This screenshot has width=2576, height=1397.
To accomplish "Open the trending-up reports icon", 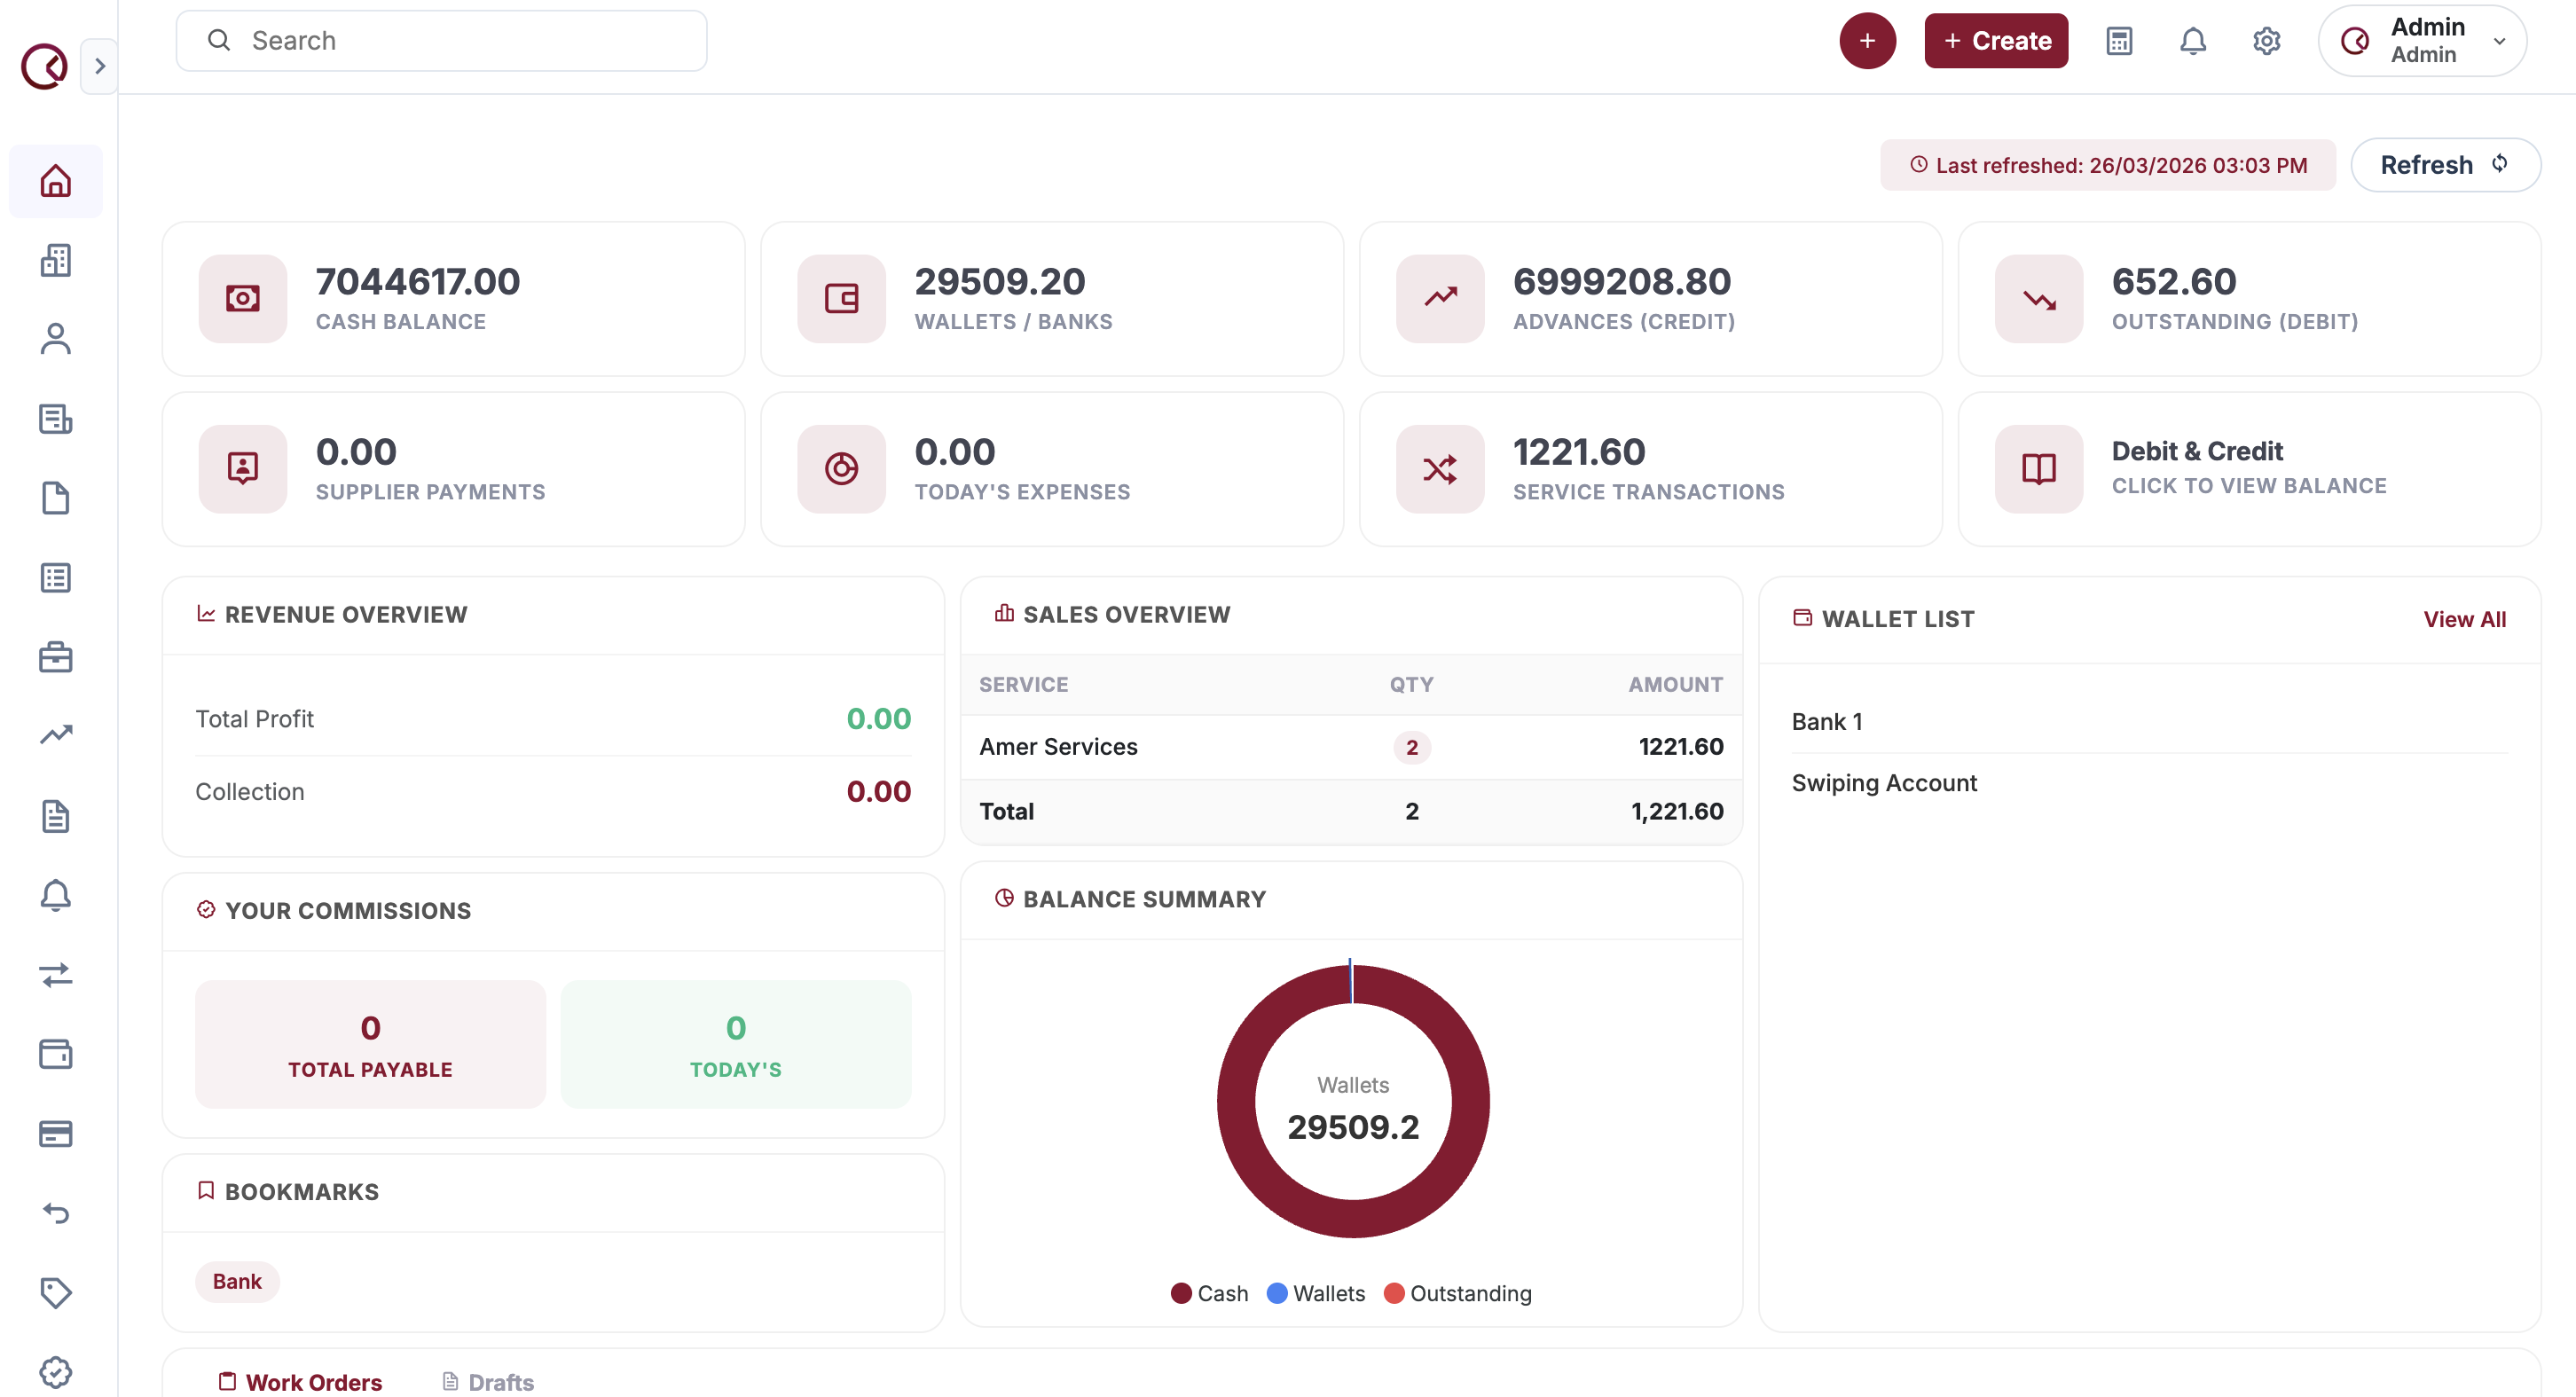I will tap(55, 734).
